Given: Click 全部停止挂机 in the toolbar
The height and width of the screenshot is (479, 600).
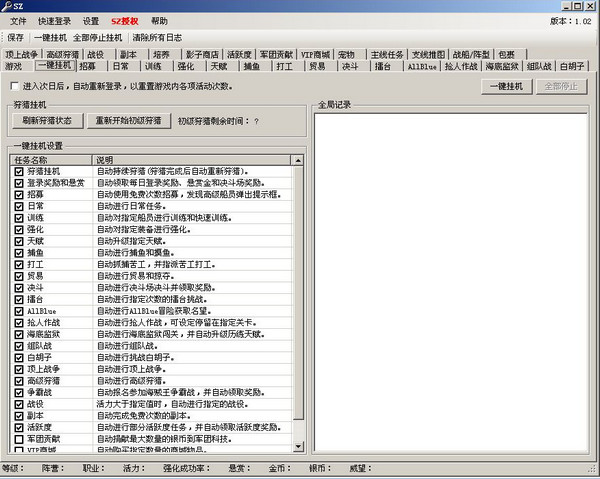Looking at the screenshot, I should (98, 37).
